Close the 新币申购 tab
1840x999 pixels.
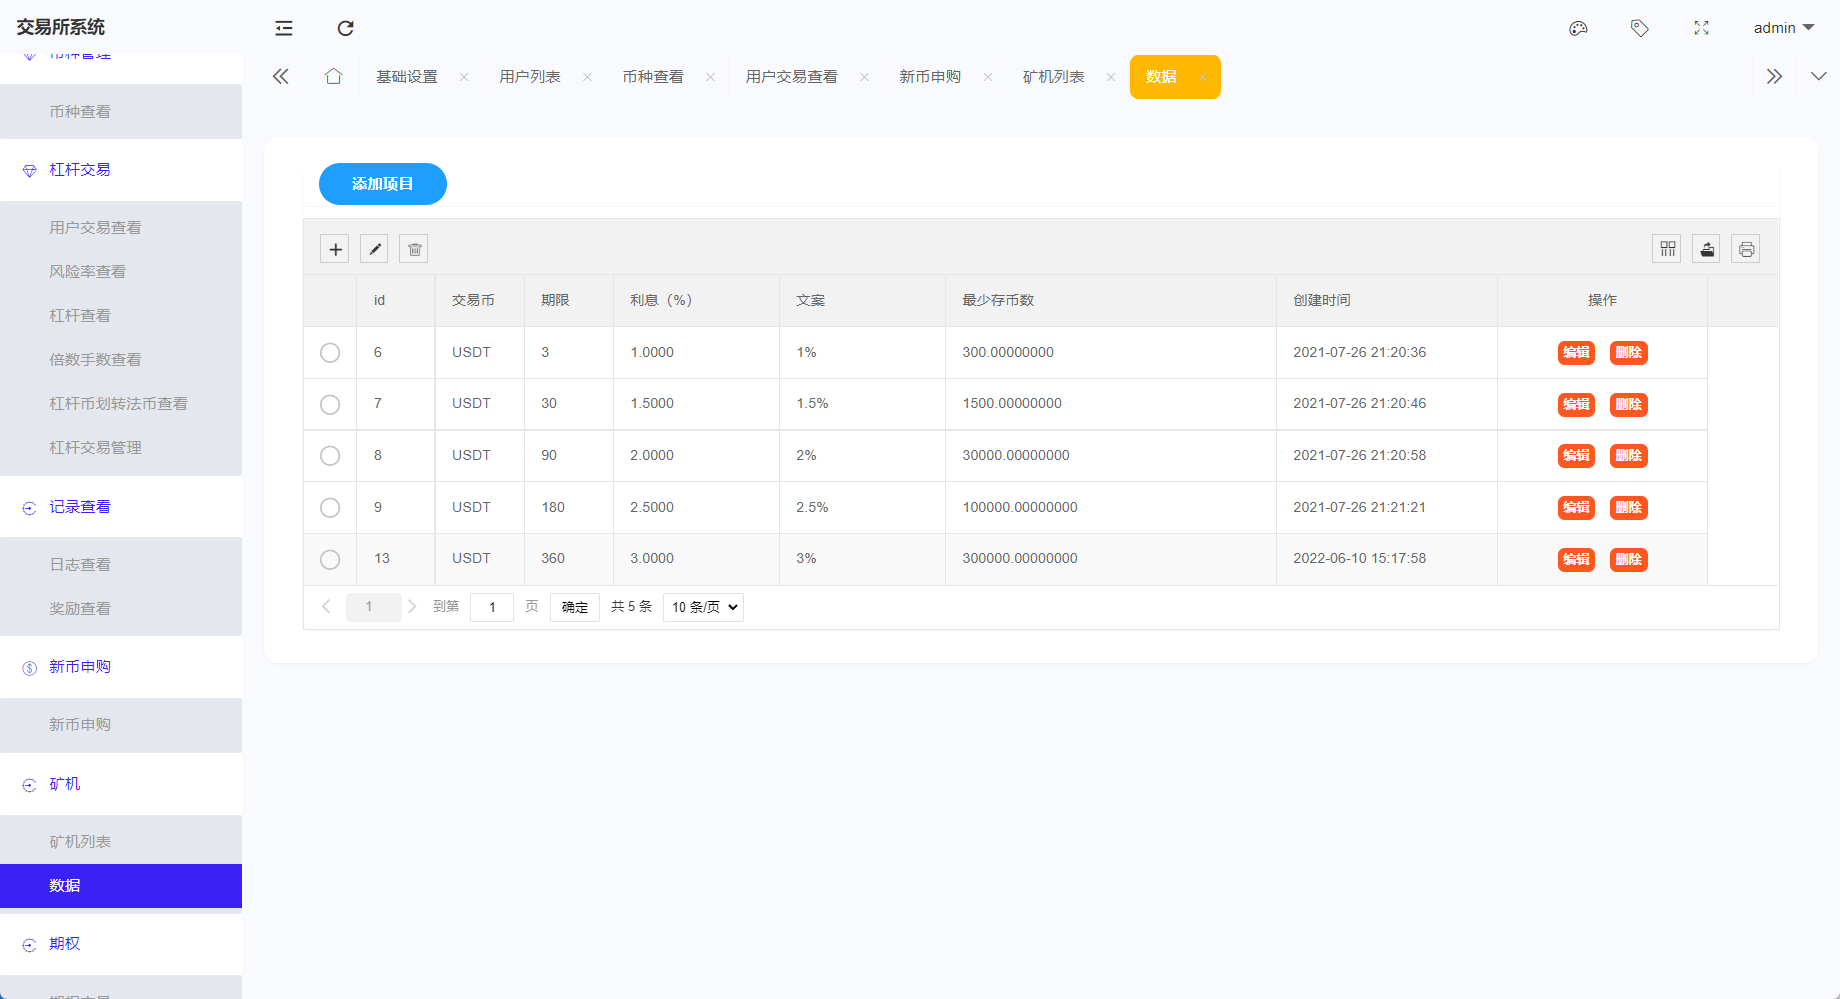point(987,77)
